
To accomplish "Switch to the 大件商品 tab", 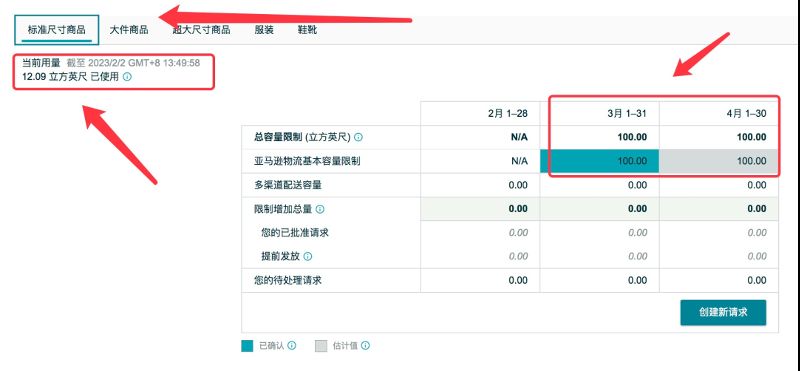I will (129, 30).
